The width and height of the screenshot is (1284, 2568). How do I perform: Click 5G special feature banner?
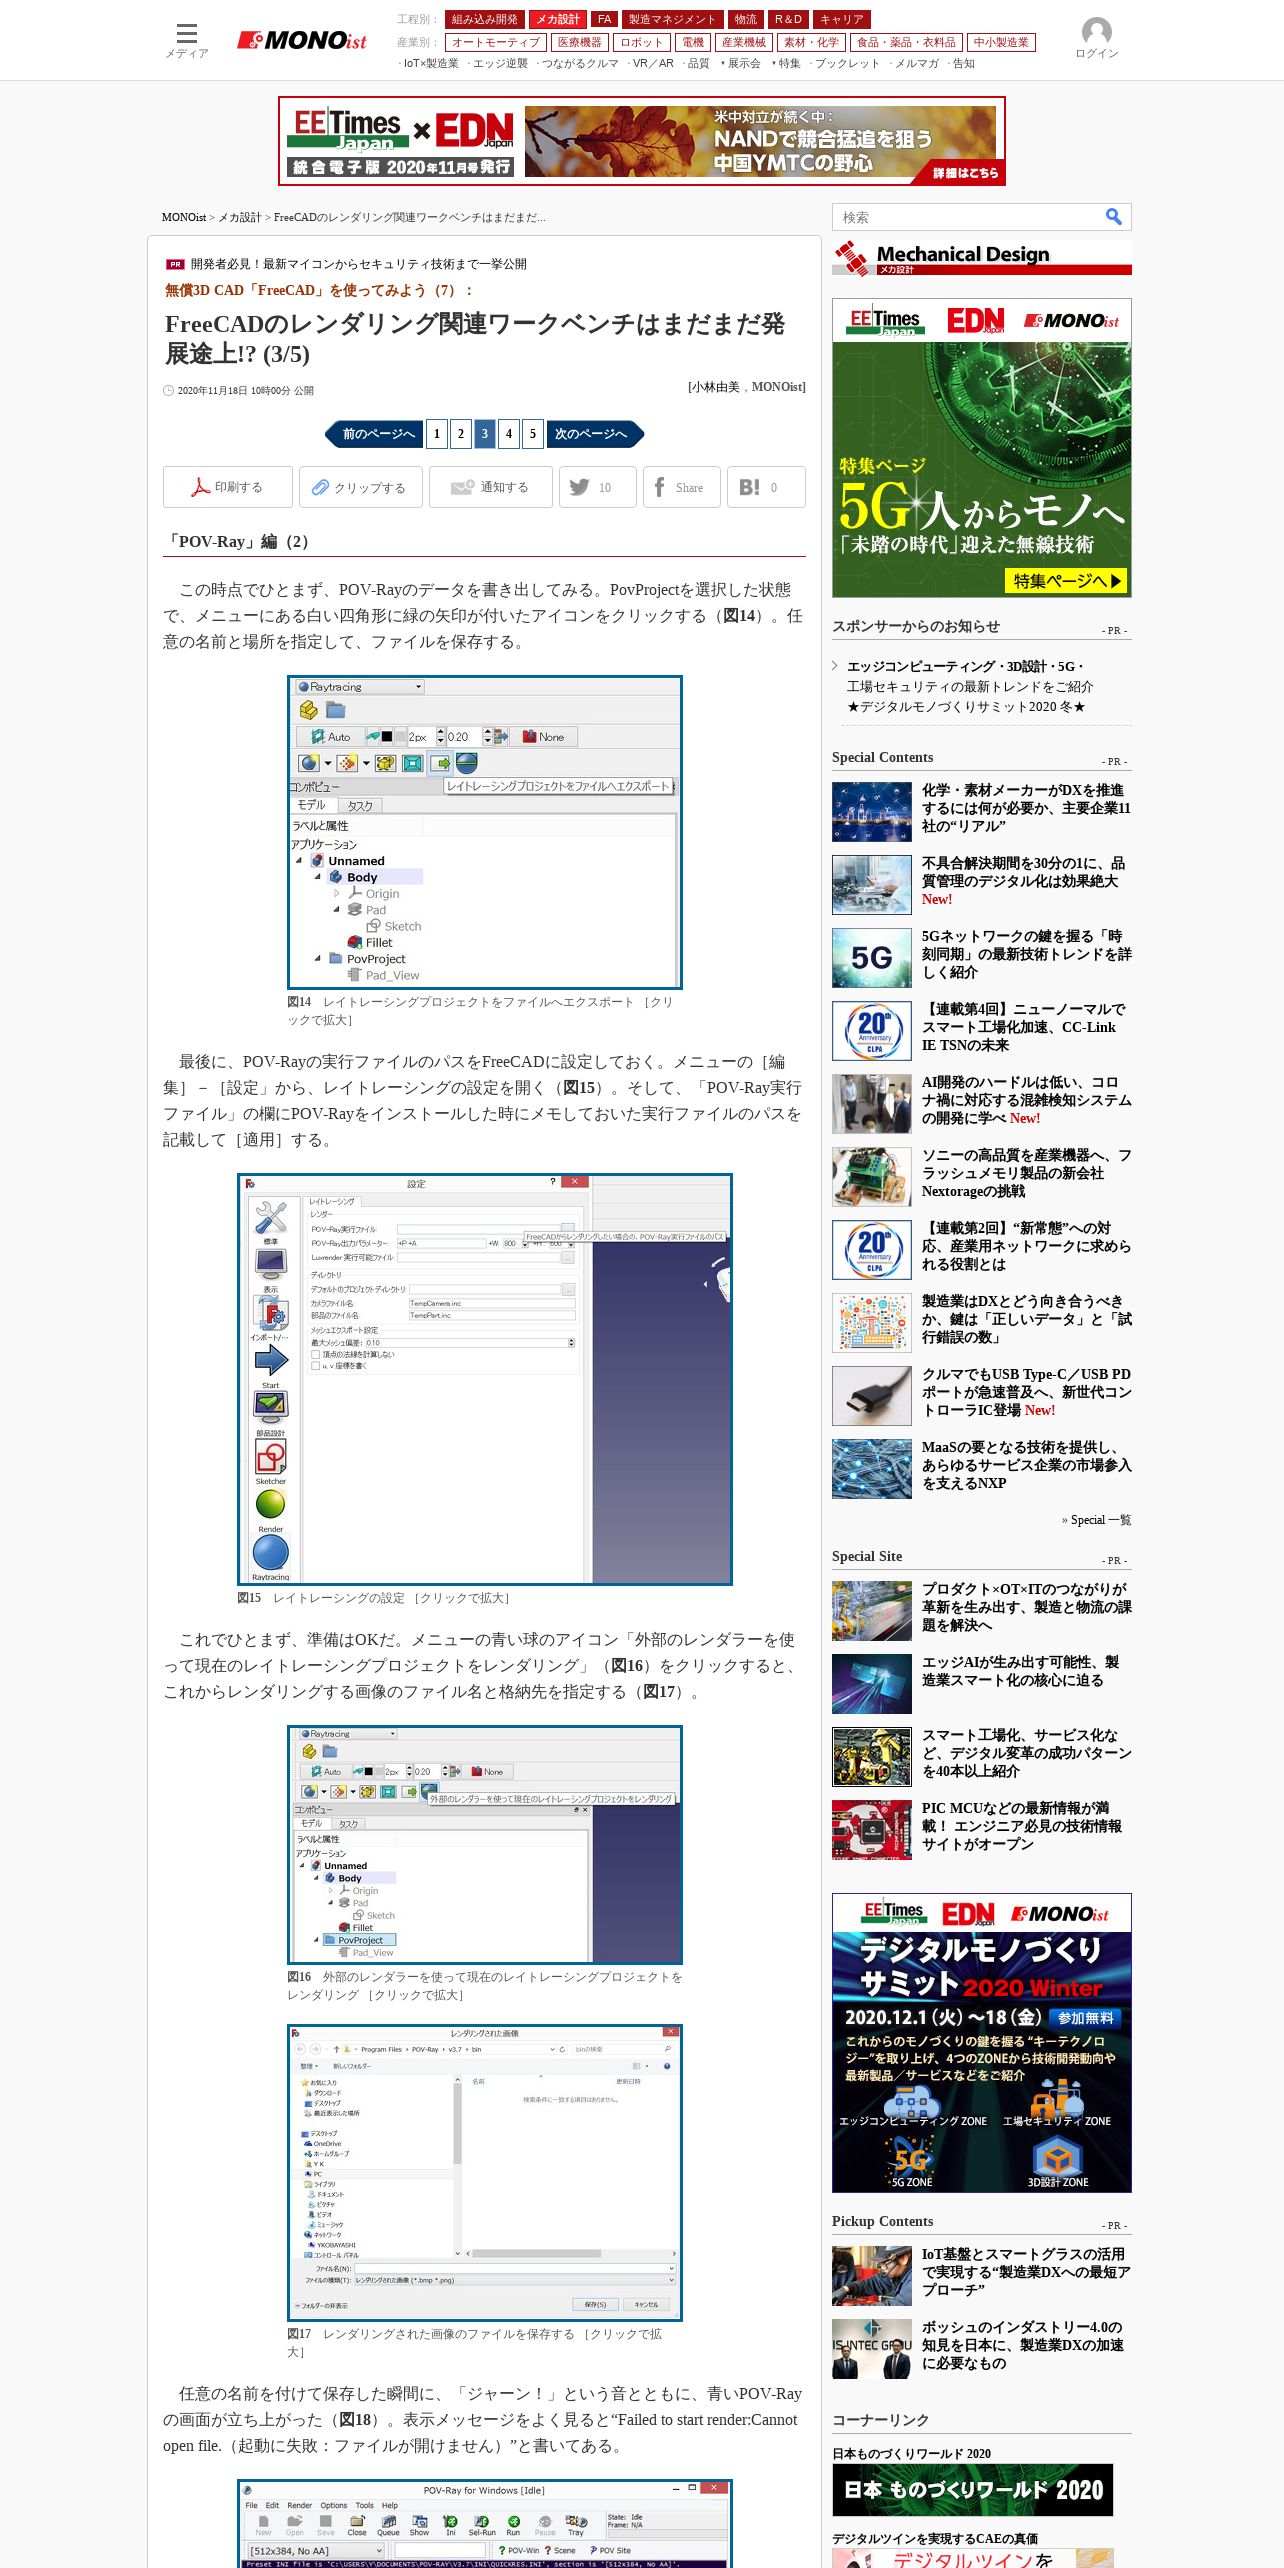point(981,448)
